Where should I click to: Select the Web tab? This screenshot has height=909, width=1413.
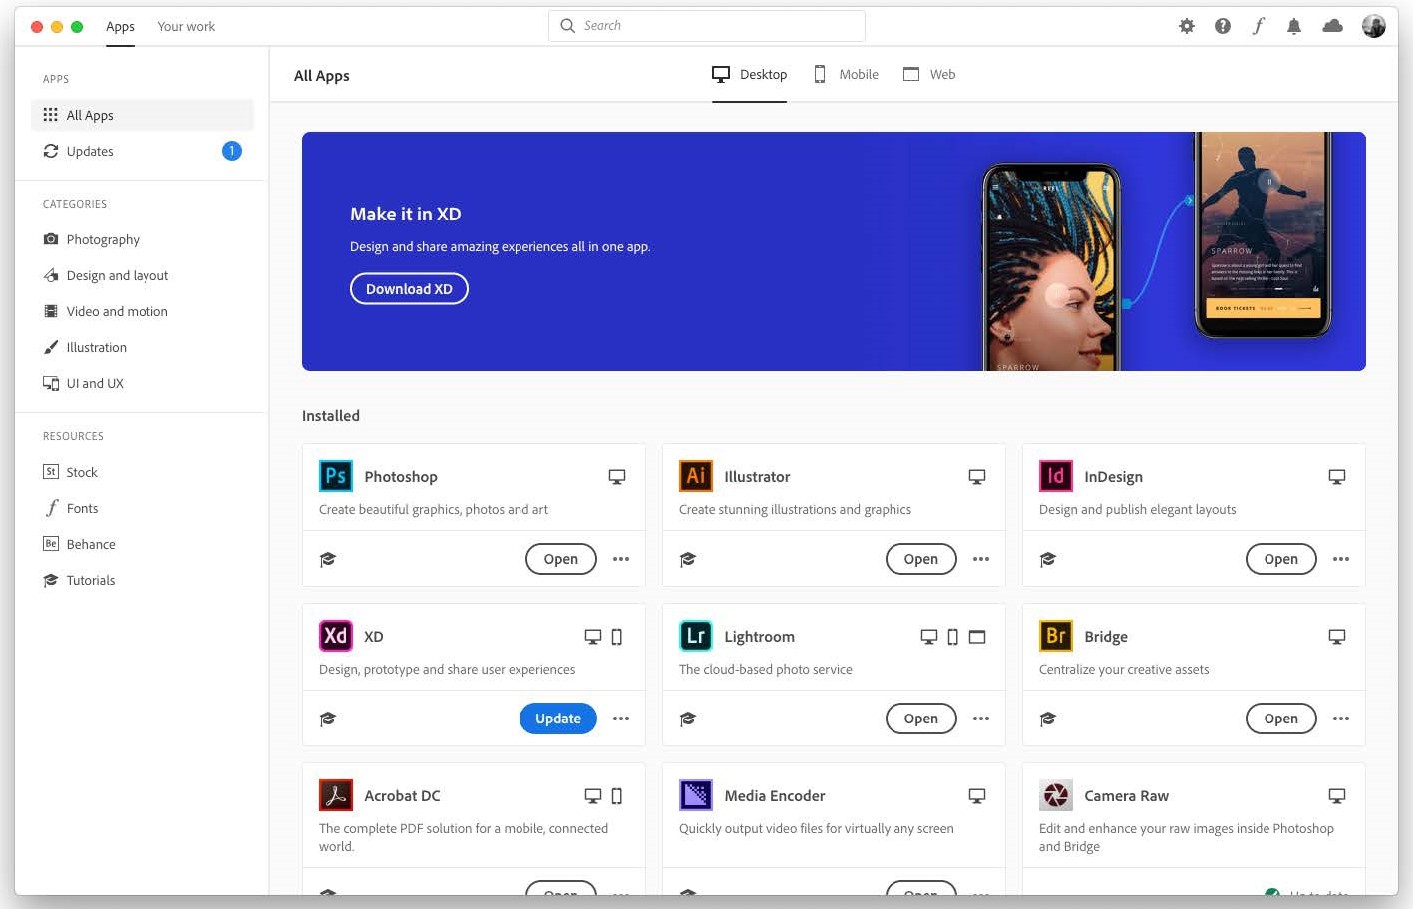tap(929, 75)
